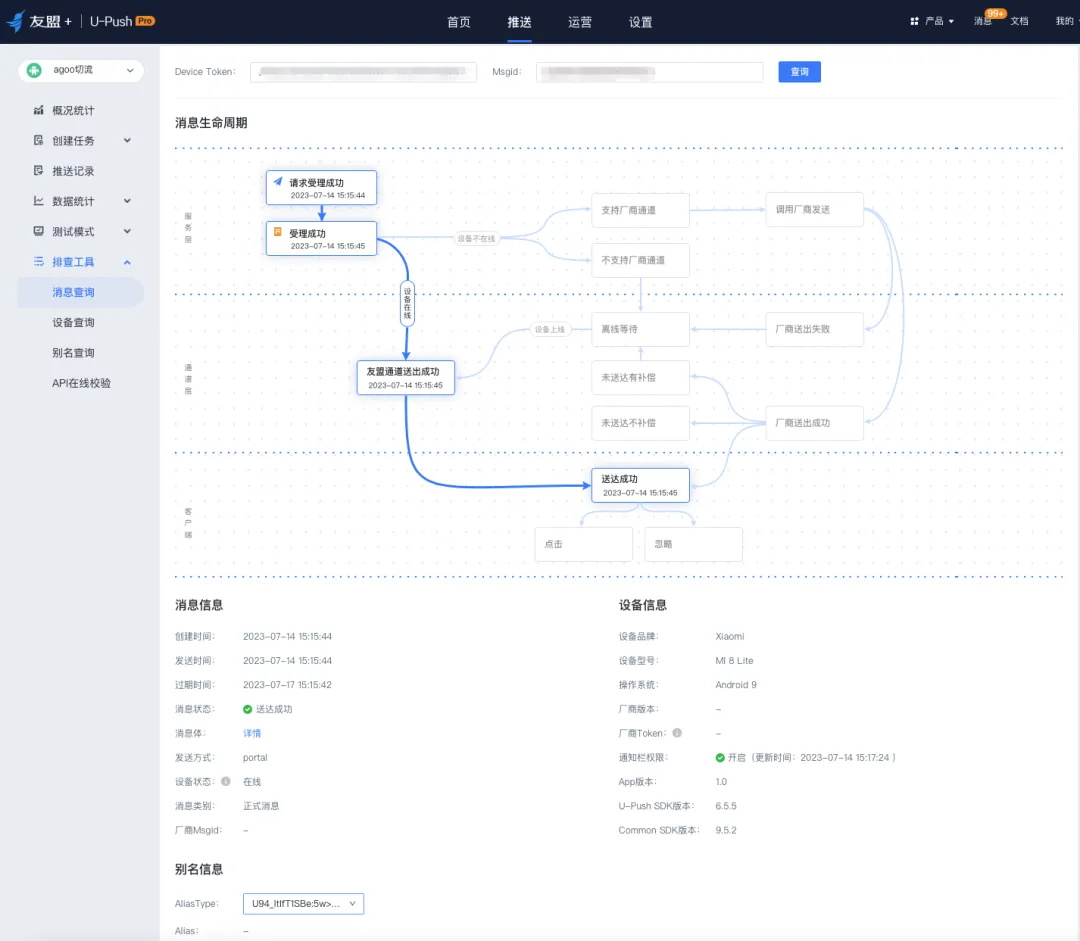Click the 数据统计 chart icon
The image size is (1080, 941).
coord(40,200)
